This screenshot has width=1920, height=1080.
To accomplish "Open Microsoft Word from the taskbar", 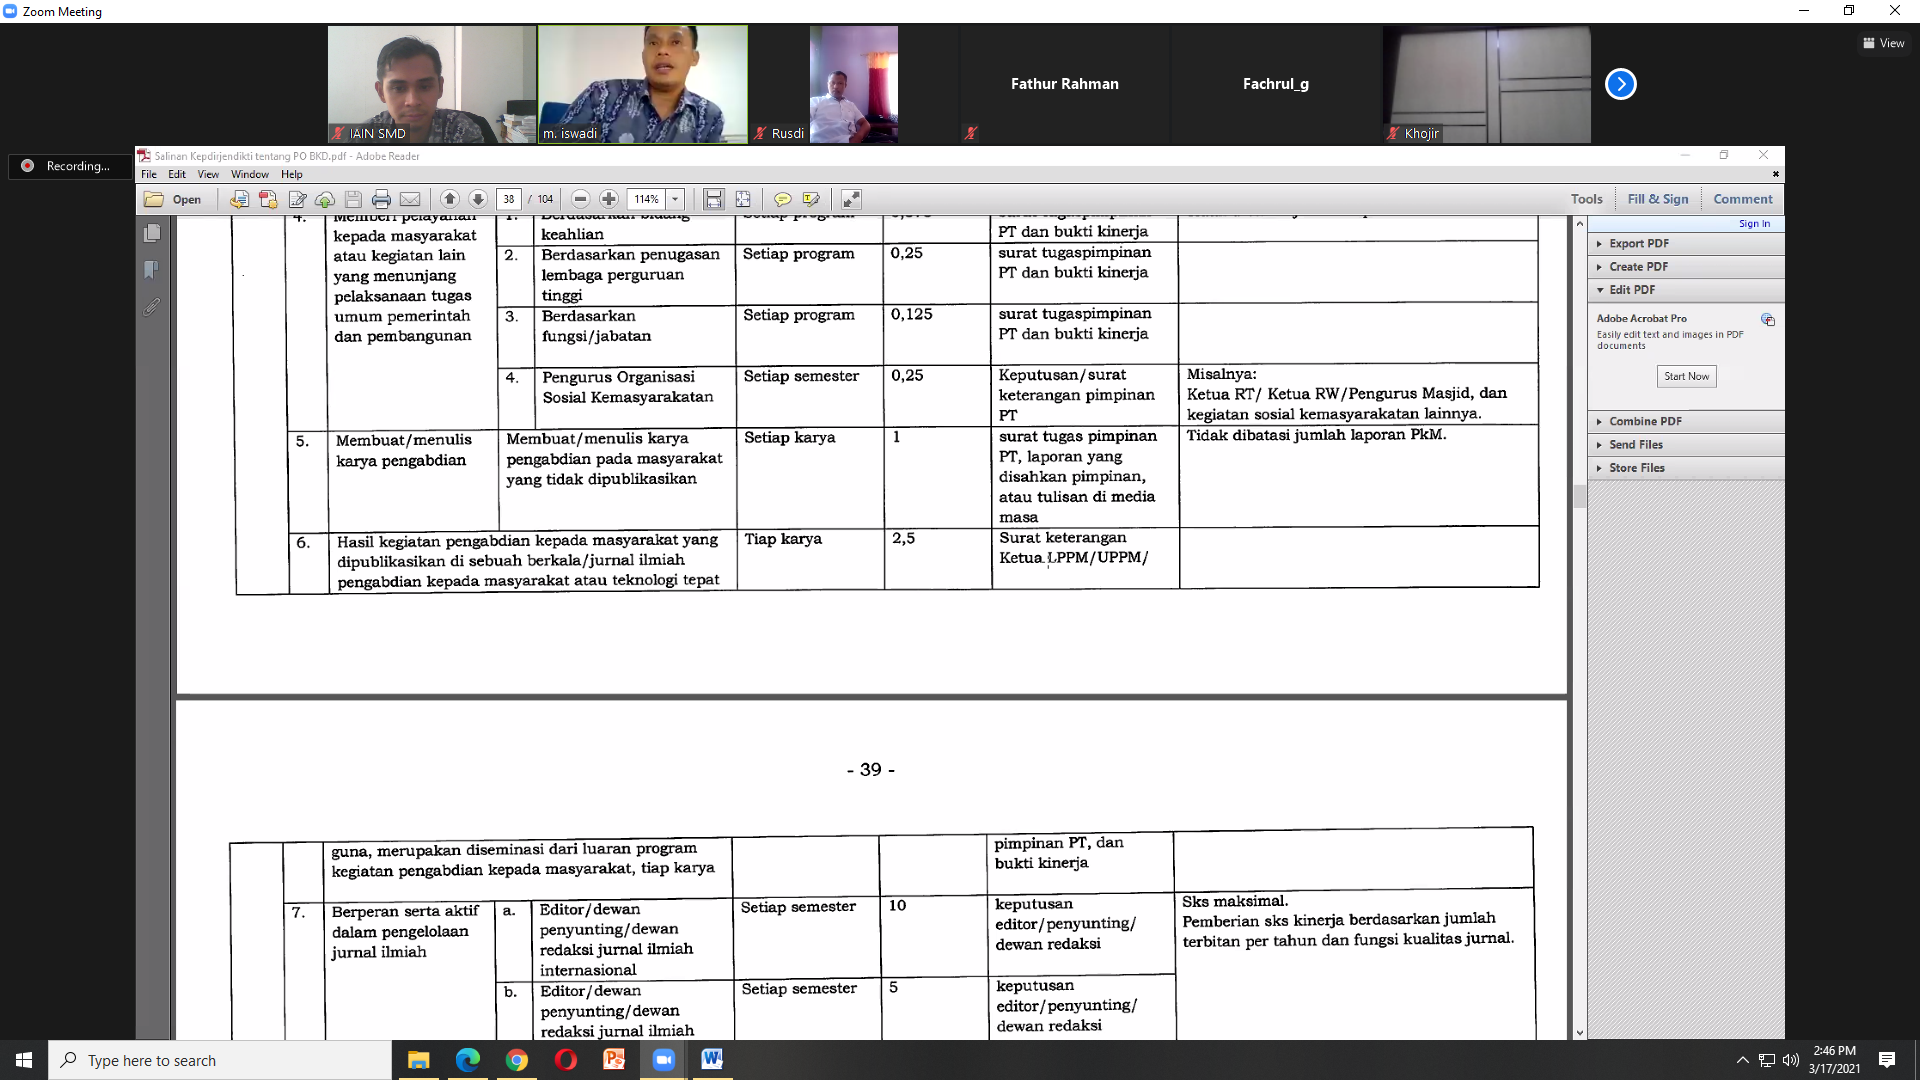I will point(712,1060).
